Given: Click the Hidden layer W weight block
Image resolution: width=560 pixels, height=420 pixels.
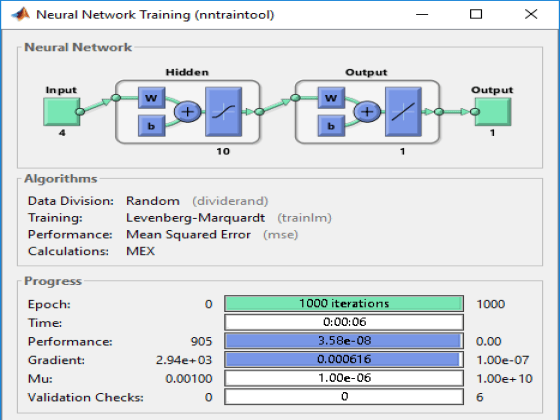Looking at the screenshot, I should click(x=151, y=98).
